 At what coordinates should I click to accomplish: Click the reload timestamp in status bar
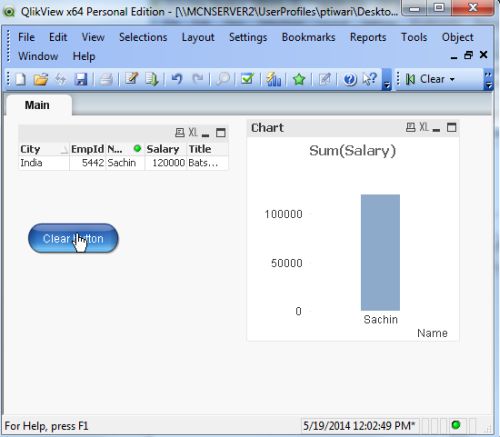[x=359, y=426]
